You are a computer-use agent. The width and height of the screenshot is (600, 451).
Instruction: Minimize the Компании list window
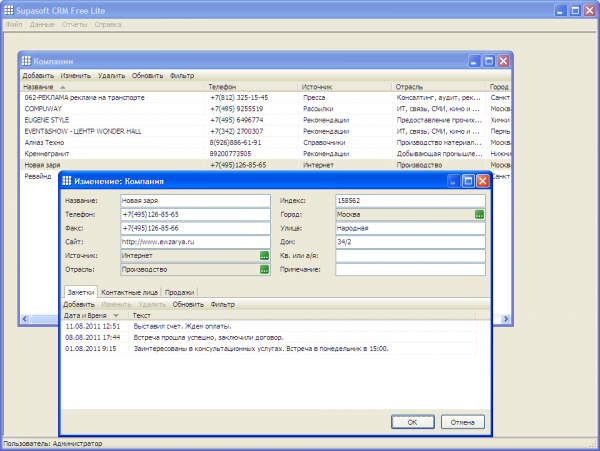coord(473,61)
